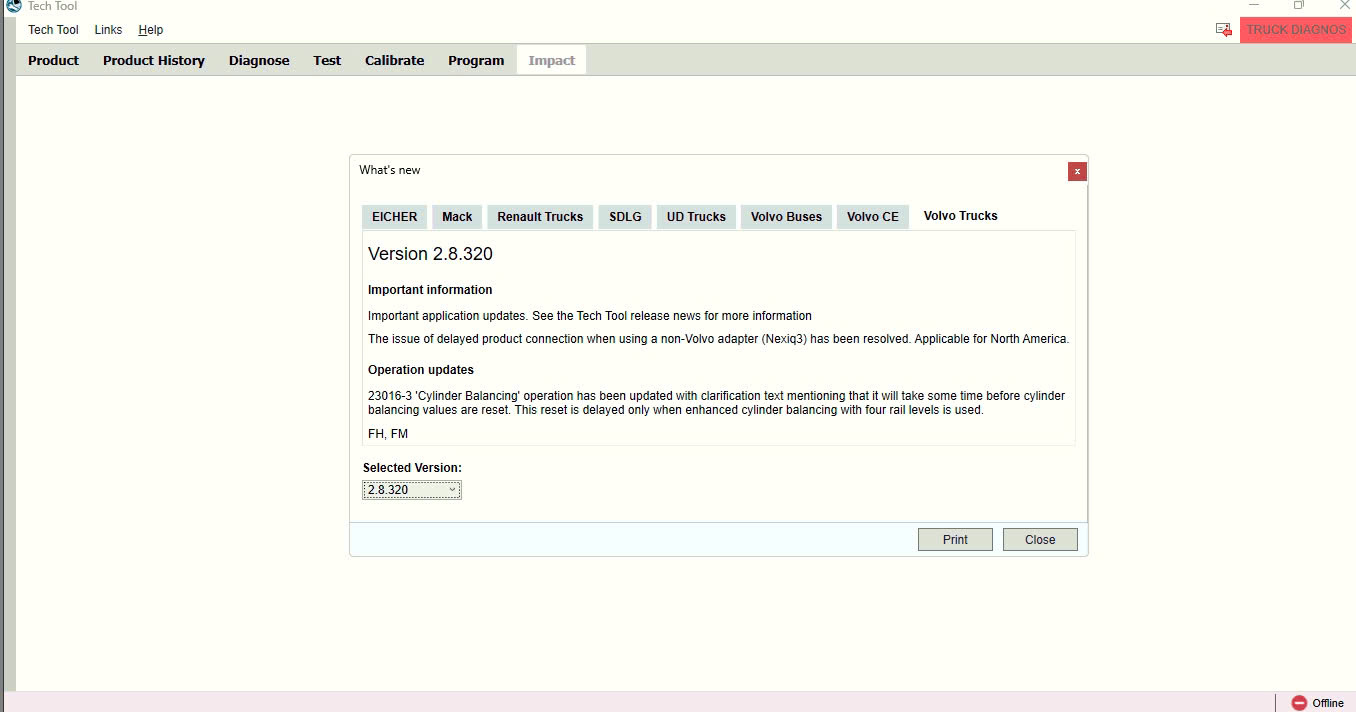Select the Volvo Buses tab
Viewport: 1356px width, 712px height.
(x=786, y=217)
